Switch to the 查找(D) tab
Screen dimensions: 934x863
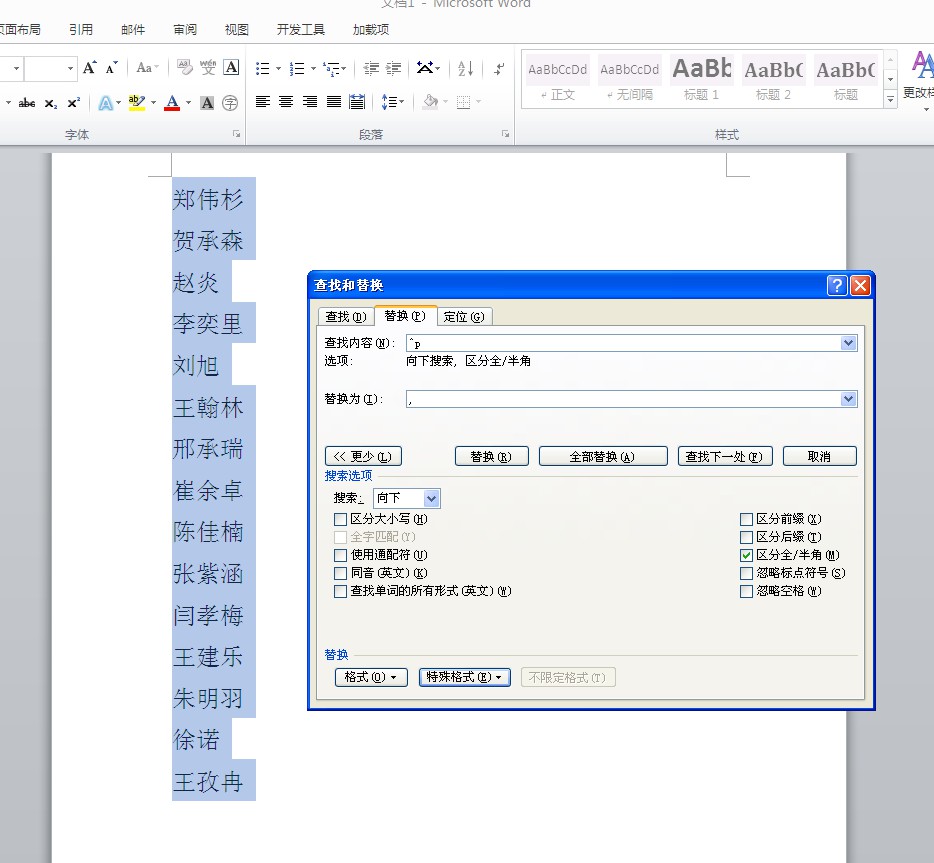click(345, 317)
